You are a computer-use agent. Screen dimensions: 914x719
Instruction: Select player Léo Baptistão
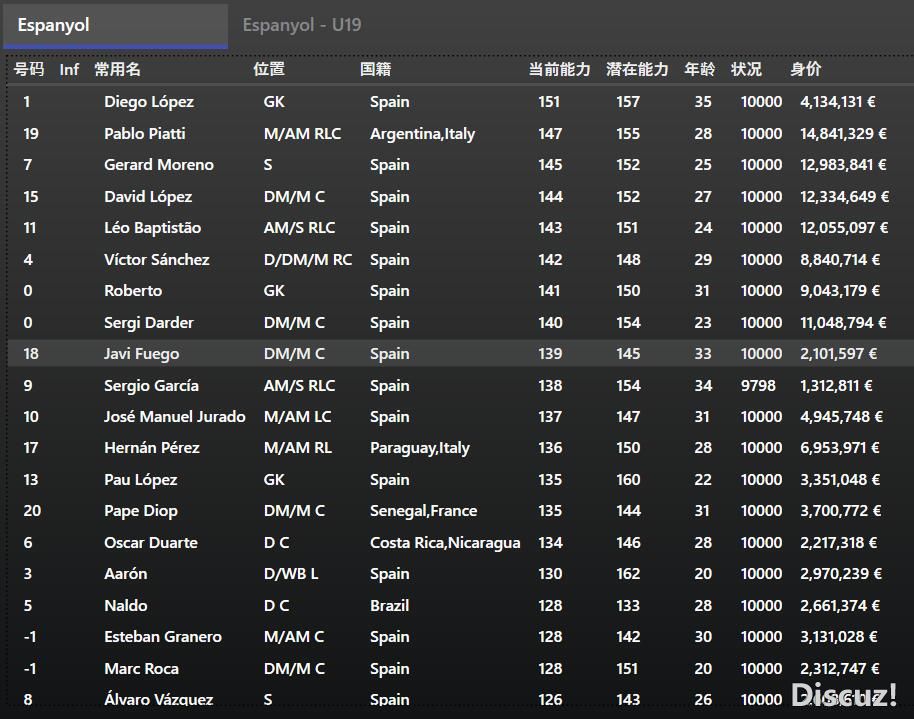[152, 228]
